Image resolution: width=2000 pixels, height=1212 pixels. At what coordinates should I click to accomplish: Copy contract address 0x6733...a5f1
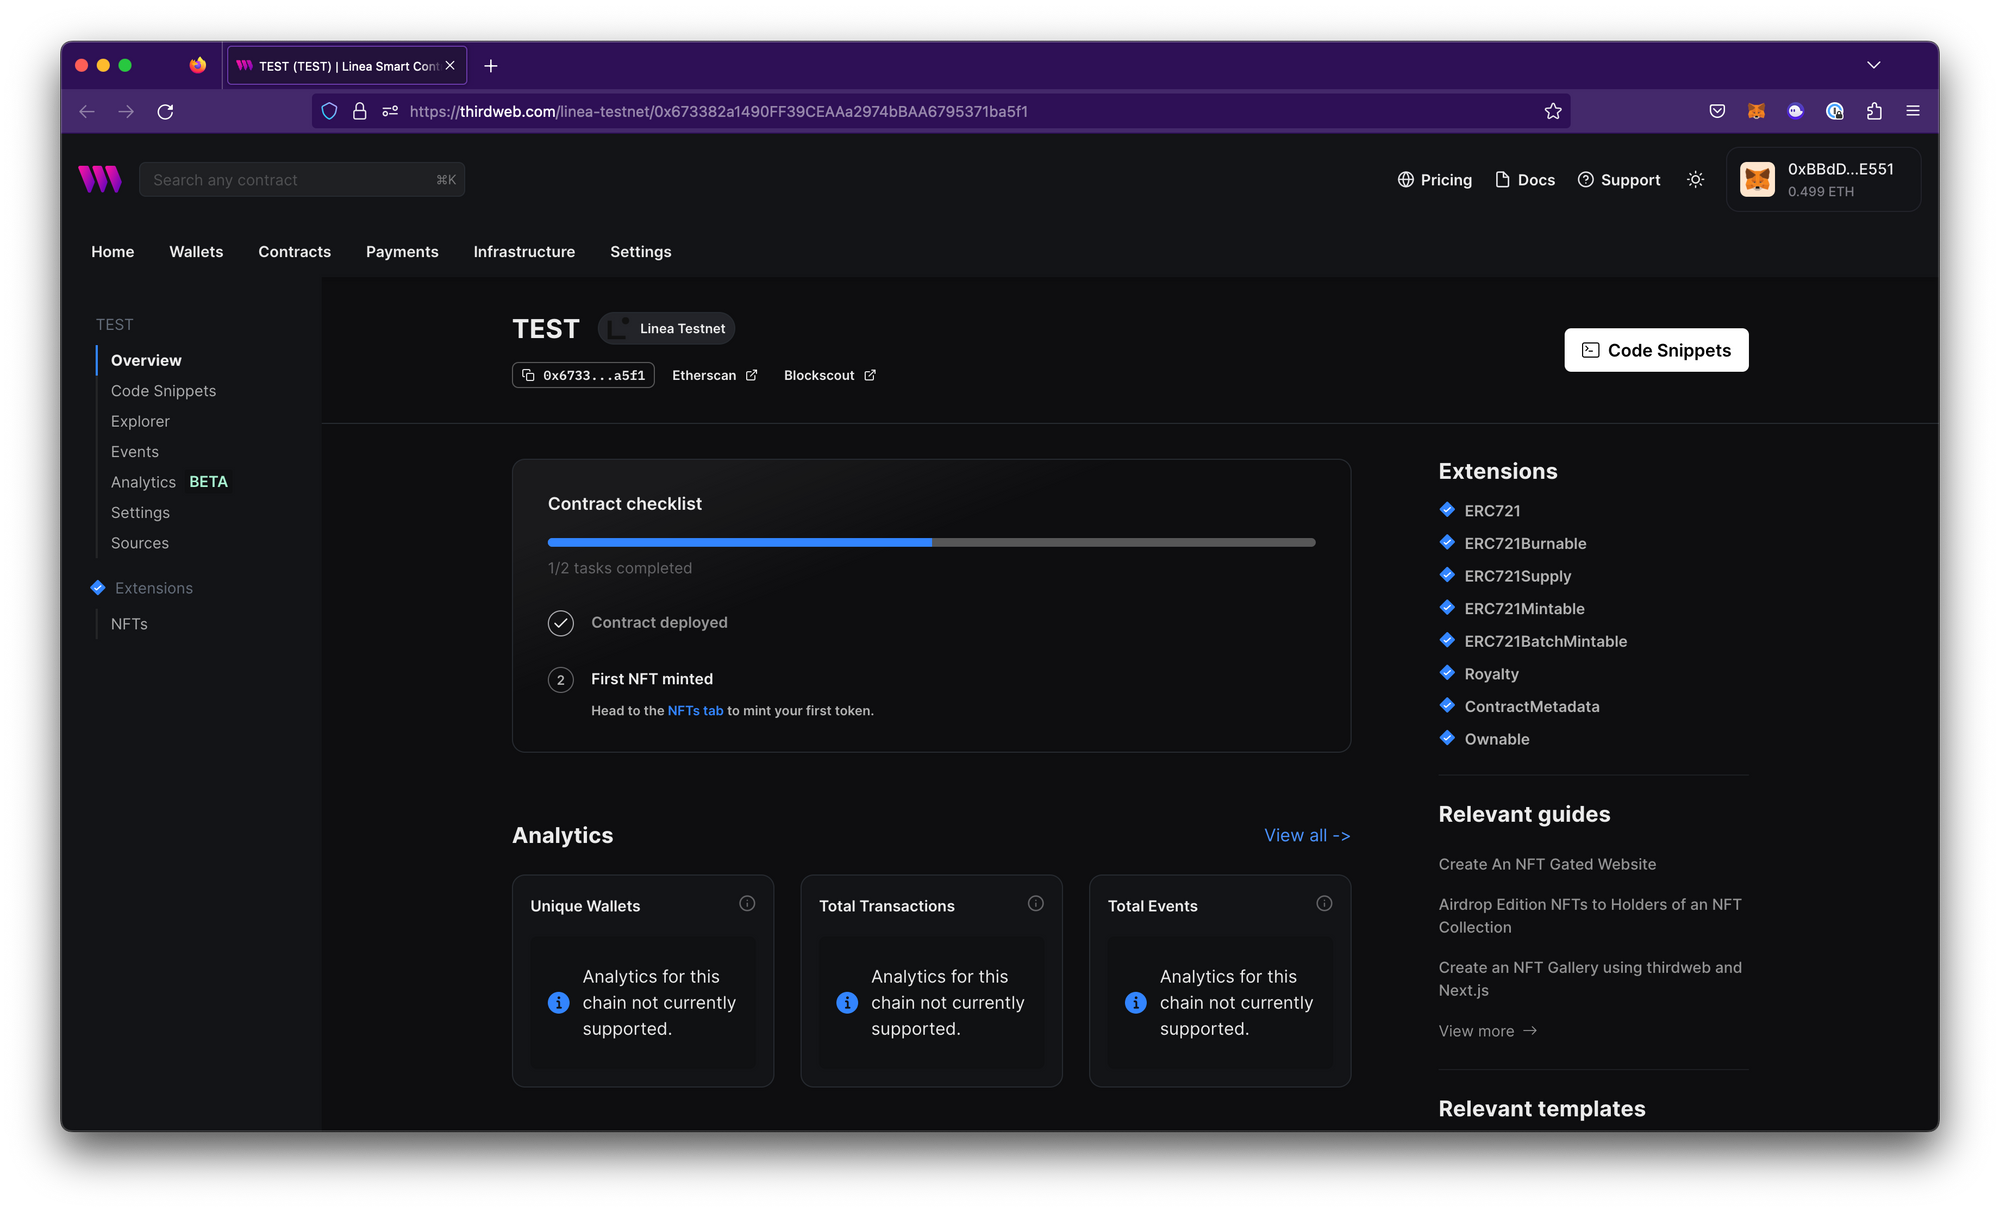coord(583,375)
